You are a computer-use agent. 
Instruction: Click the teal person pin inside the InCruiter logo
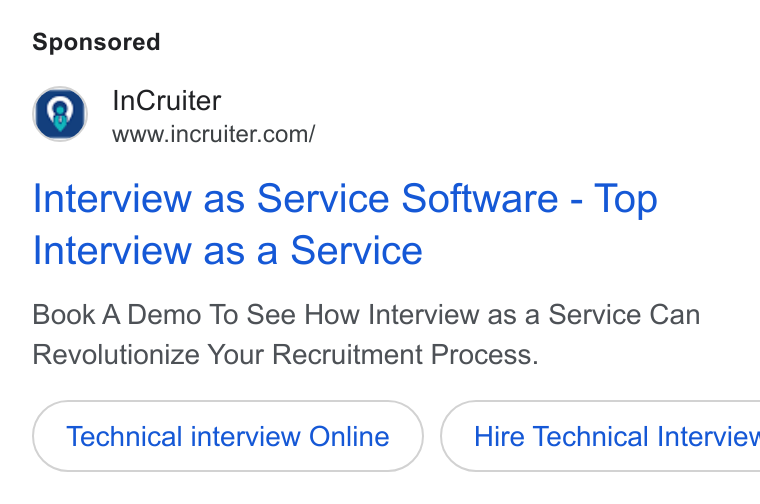point(60,115)
